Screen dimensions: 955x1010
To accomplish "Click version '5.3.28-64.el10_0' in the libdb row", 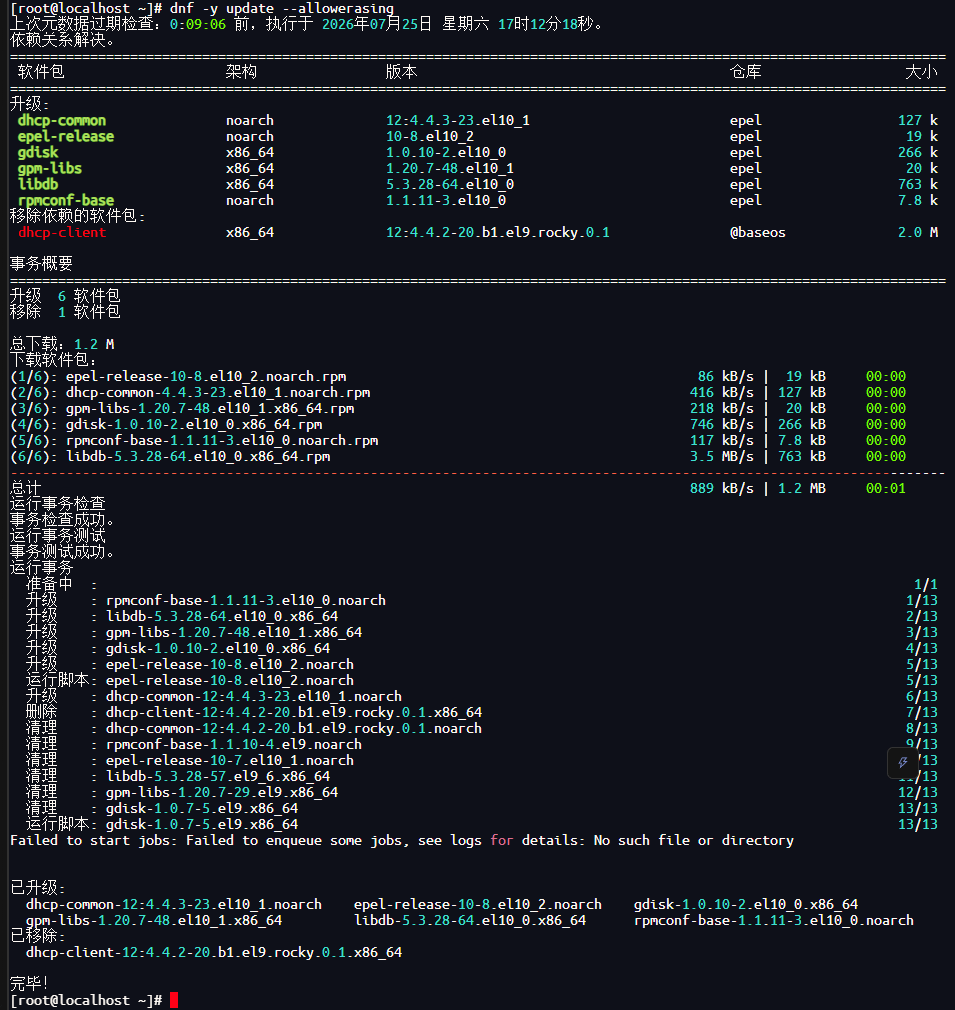I will [450, 185].
